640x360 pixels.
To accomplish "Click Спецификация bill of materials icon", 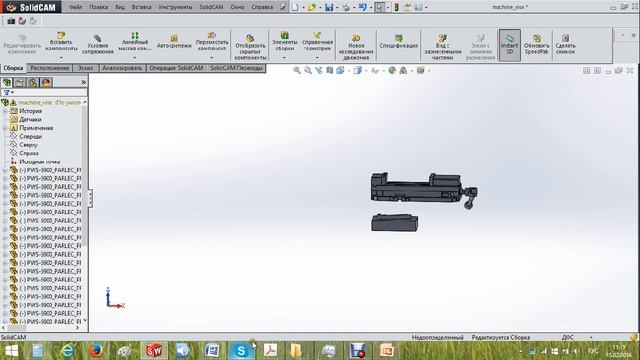I will click(x=398, y=42).
